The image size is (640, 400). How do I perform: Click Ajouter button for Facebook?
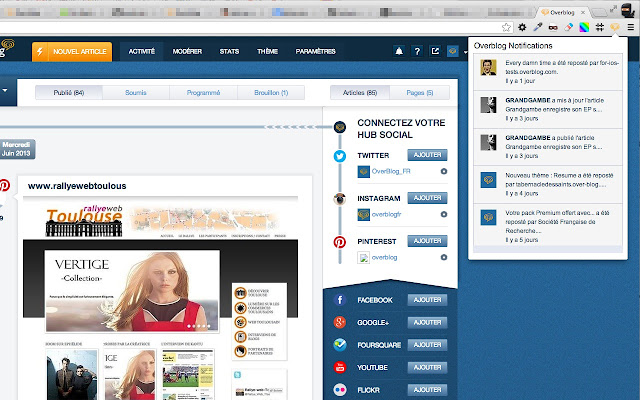tap(427, 300)
